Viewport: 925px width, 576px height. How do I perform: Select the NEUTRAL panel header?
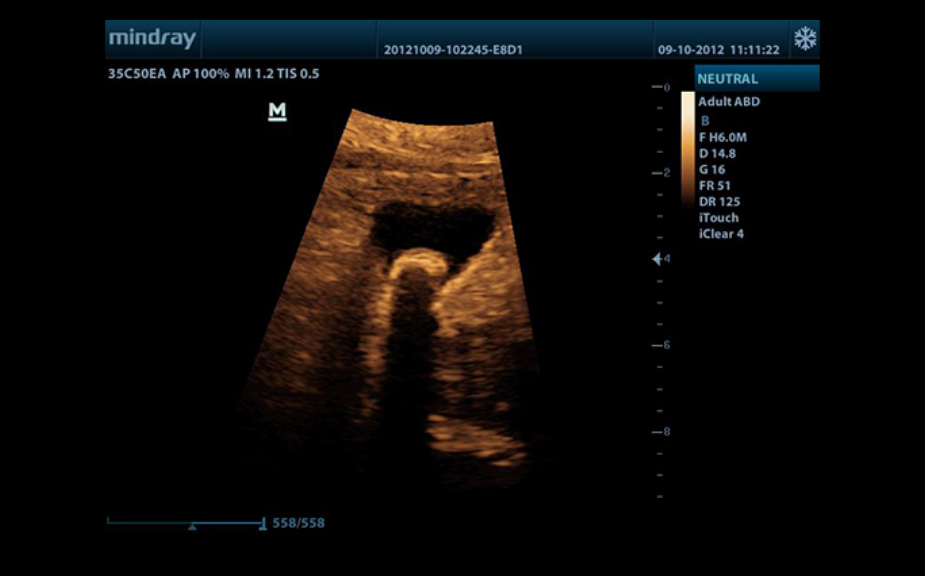tap(756, 79)
